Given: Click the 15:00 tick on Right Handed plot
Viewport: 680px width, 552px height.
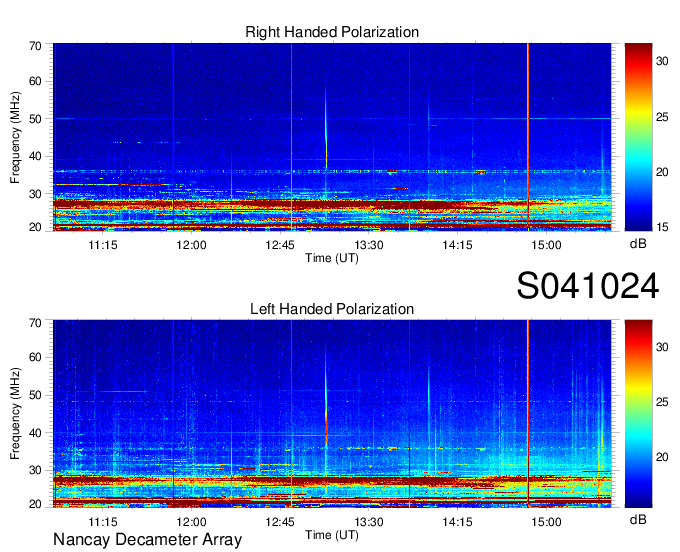Looking at the screenshot, I should coord(546,245).
